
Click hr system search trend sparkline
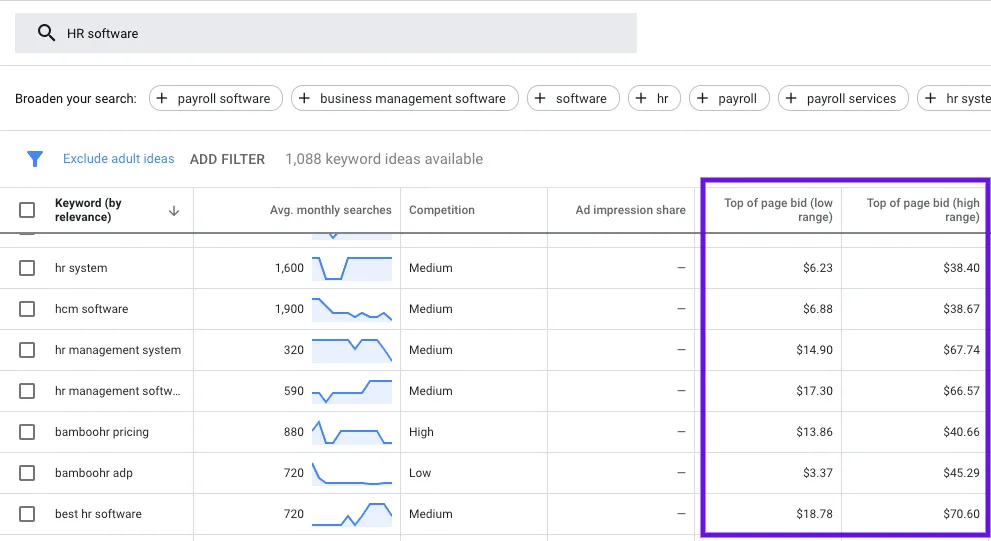click(x=352, y=268)
